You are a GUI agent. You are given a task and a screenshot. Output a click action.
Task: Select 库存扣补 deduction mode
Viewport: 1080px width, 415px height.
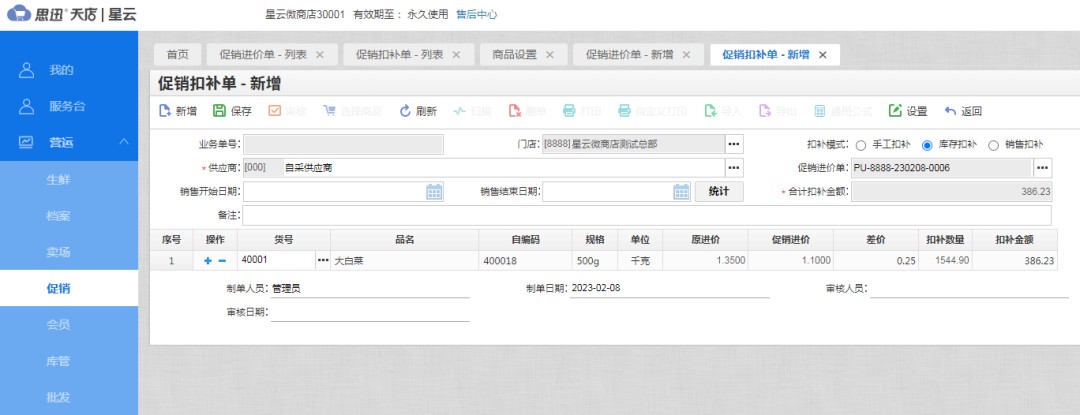tap(926, 145)
